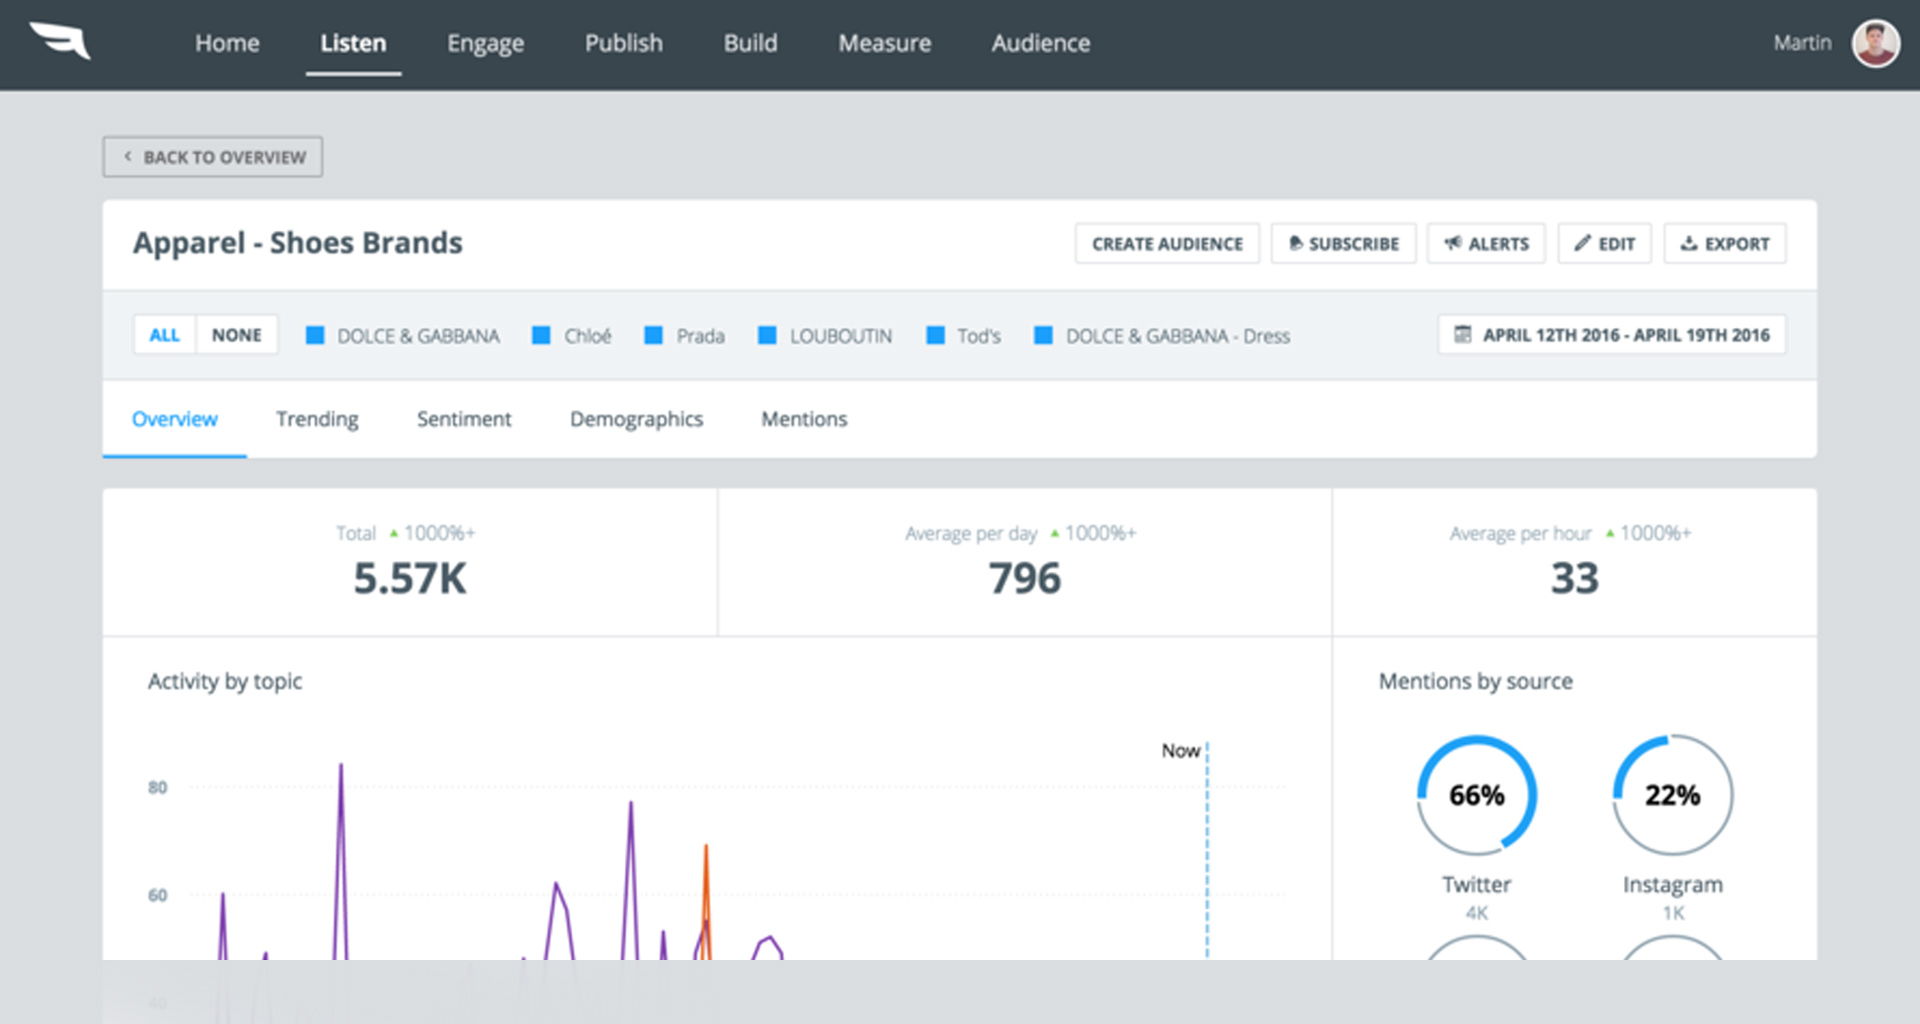Viewport: 1920px width, 1024px height.
Task: Click the Average per hour 33 value
Action: pos(1575,578)
